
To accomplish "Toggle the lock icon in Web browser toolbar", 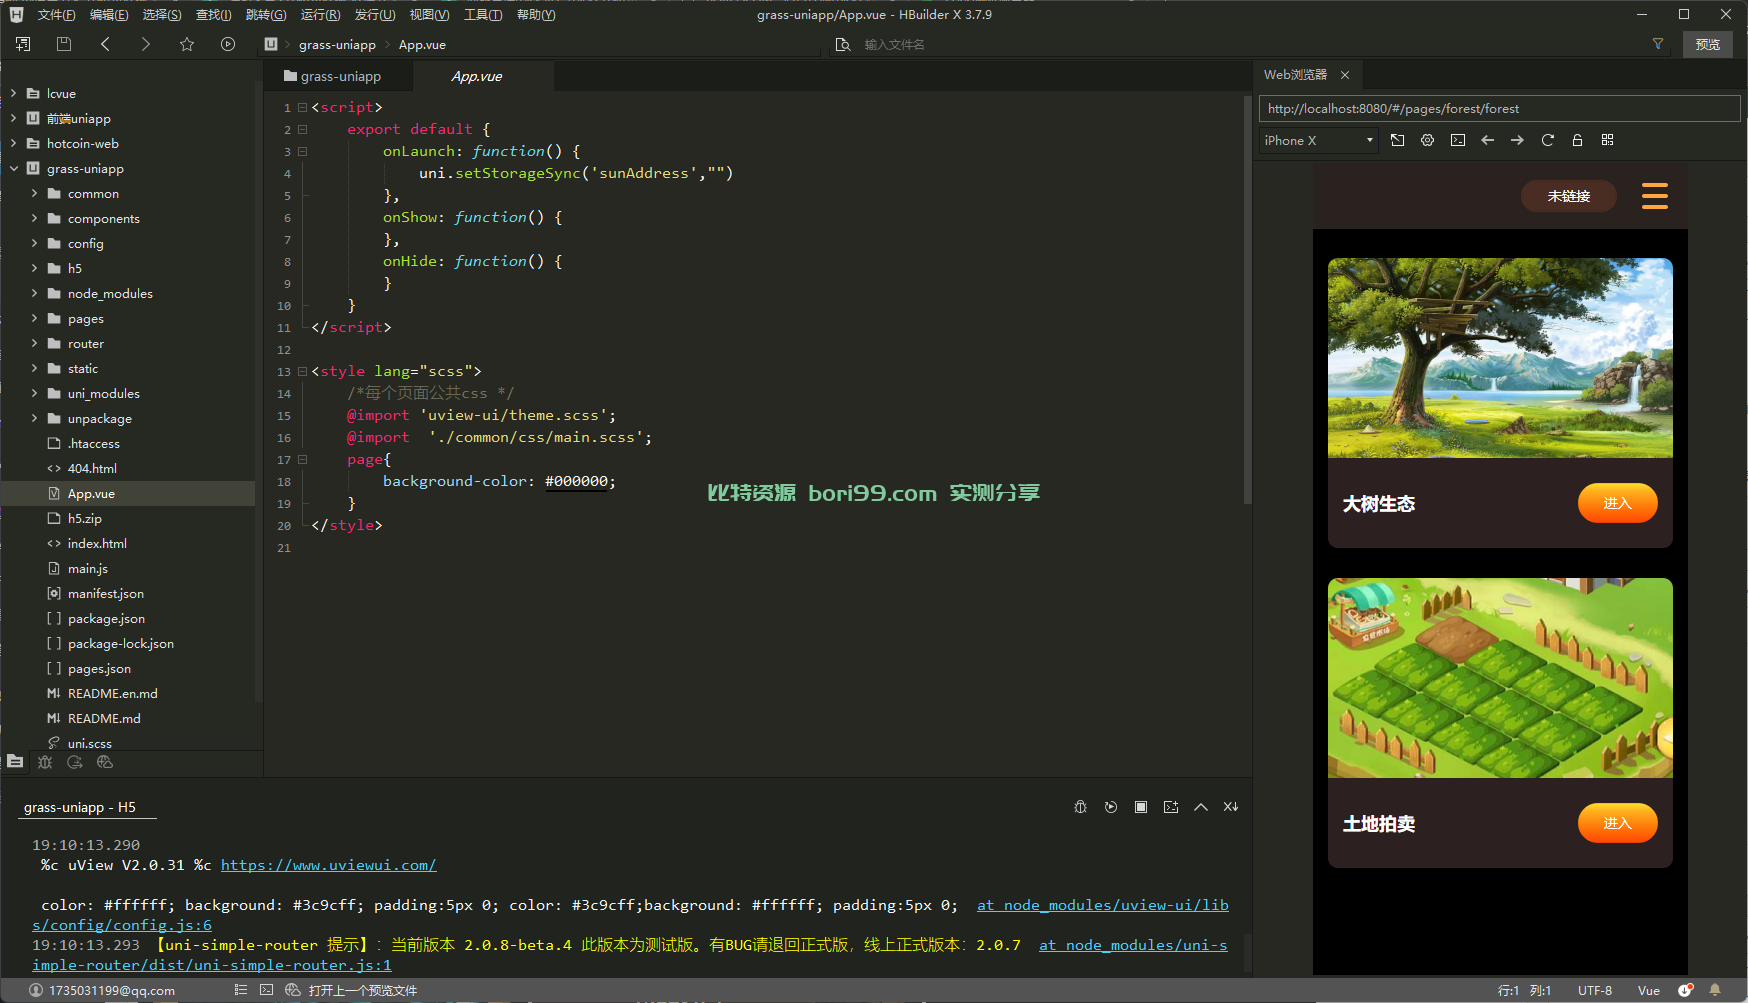I will pos(1578,140).
